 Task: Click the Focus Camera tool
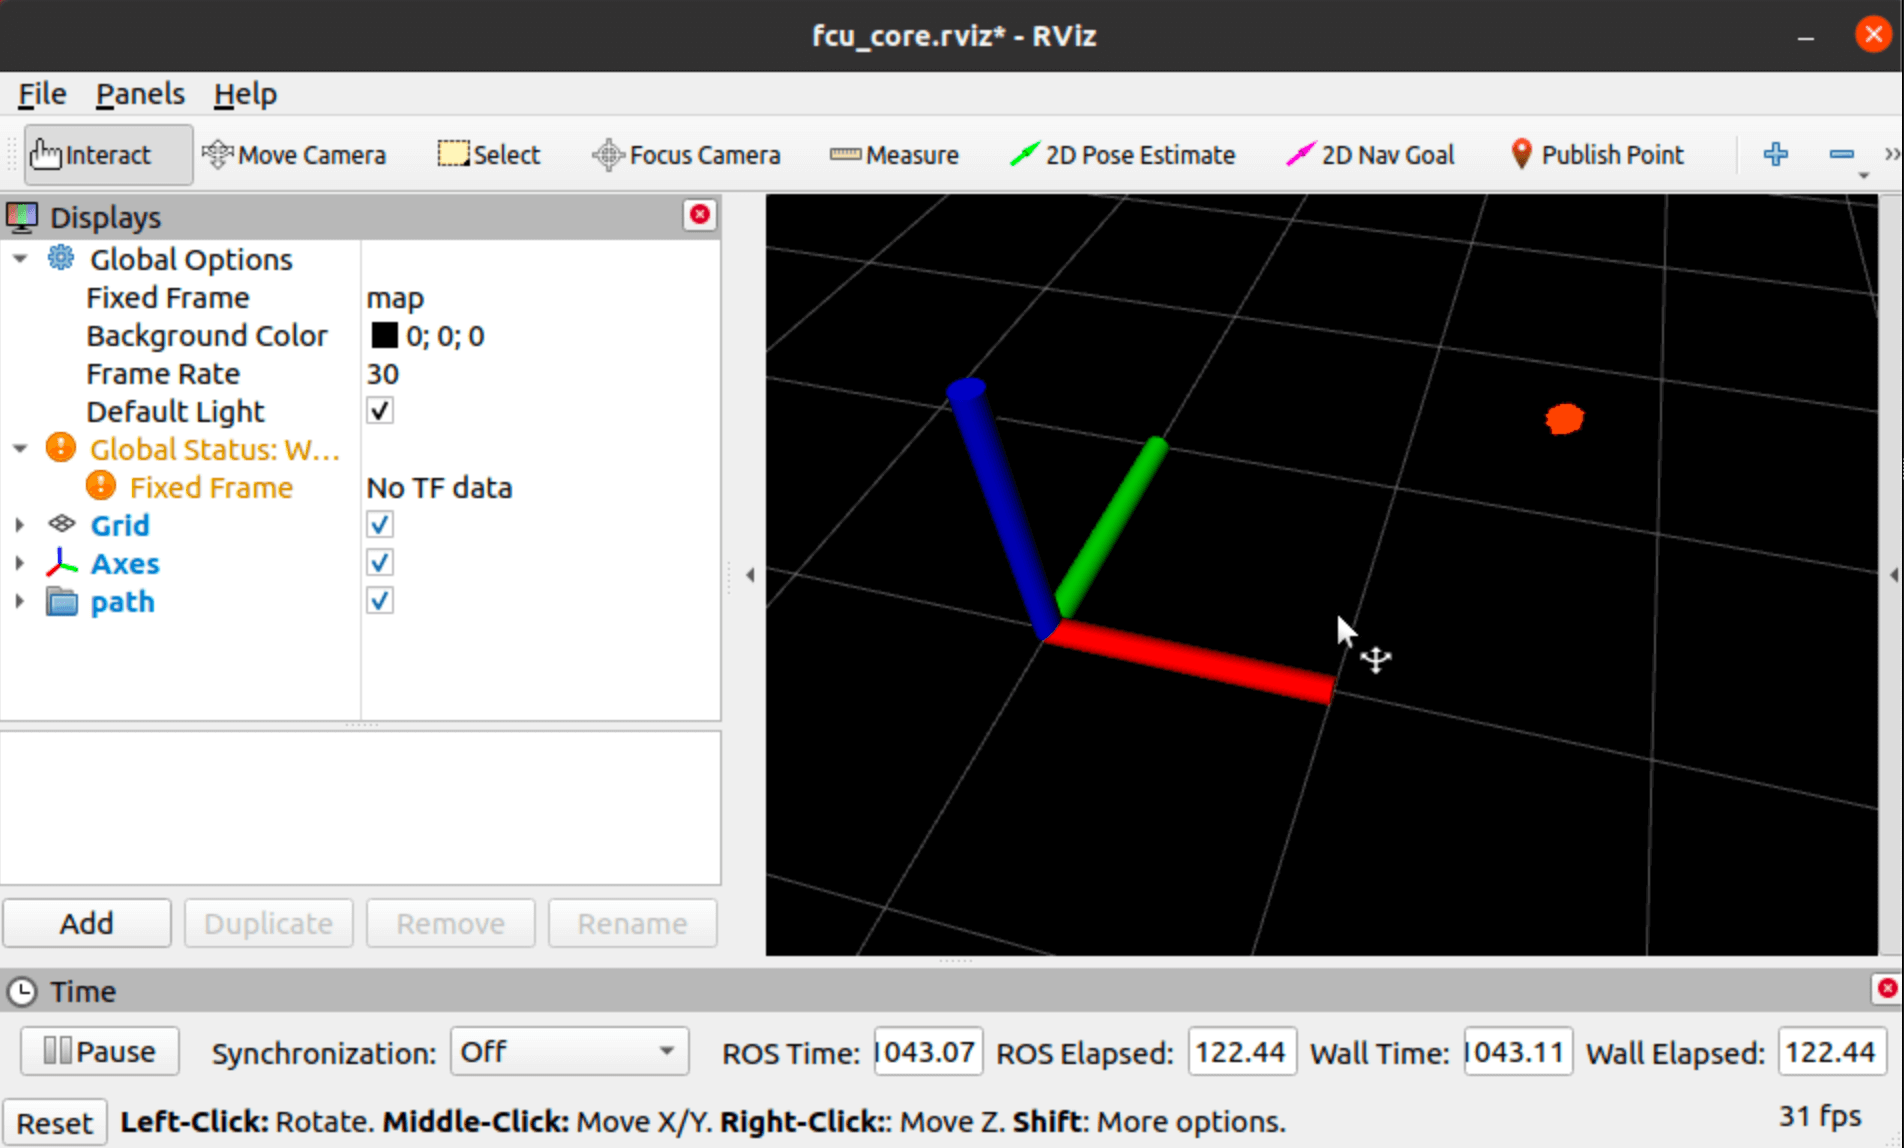click(686, 155)
